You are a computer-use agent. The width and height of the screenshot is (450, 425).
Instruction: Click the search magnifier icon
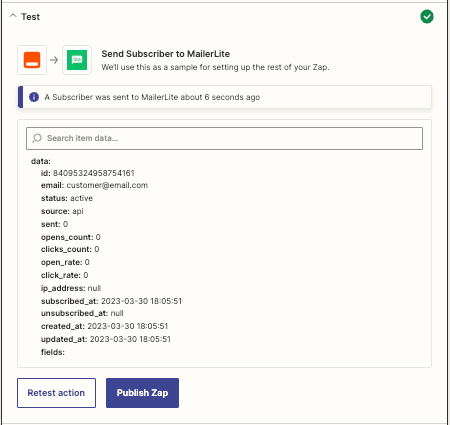(37, 138)
